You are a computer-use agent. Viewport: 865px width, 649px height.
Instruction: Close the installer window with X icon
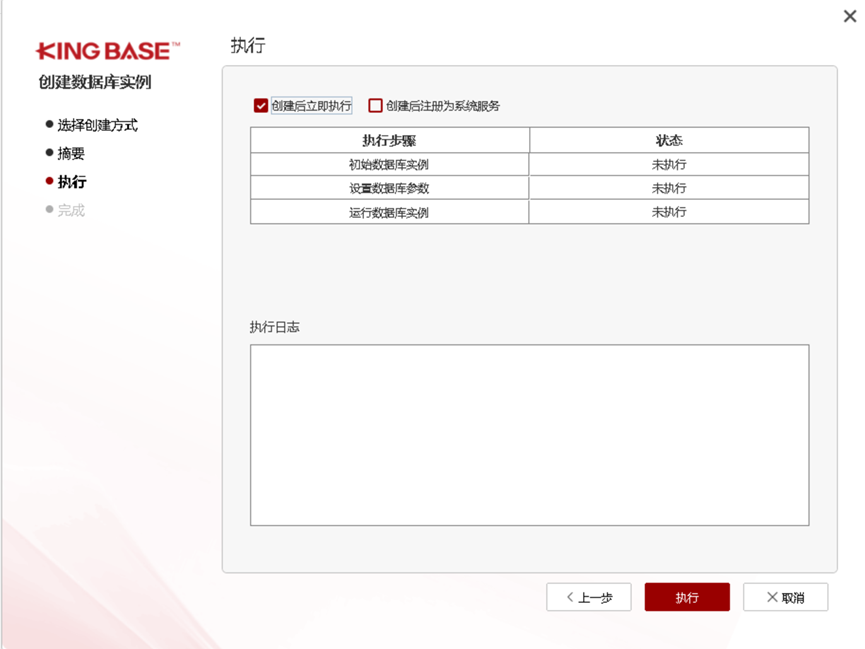pos(850,16)
